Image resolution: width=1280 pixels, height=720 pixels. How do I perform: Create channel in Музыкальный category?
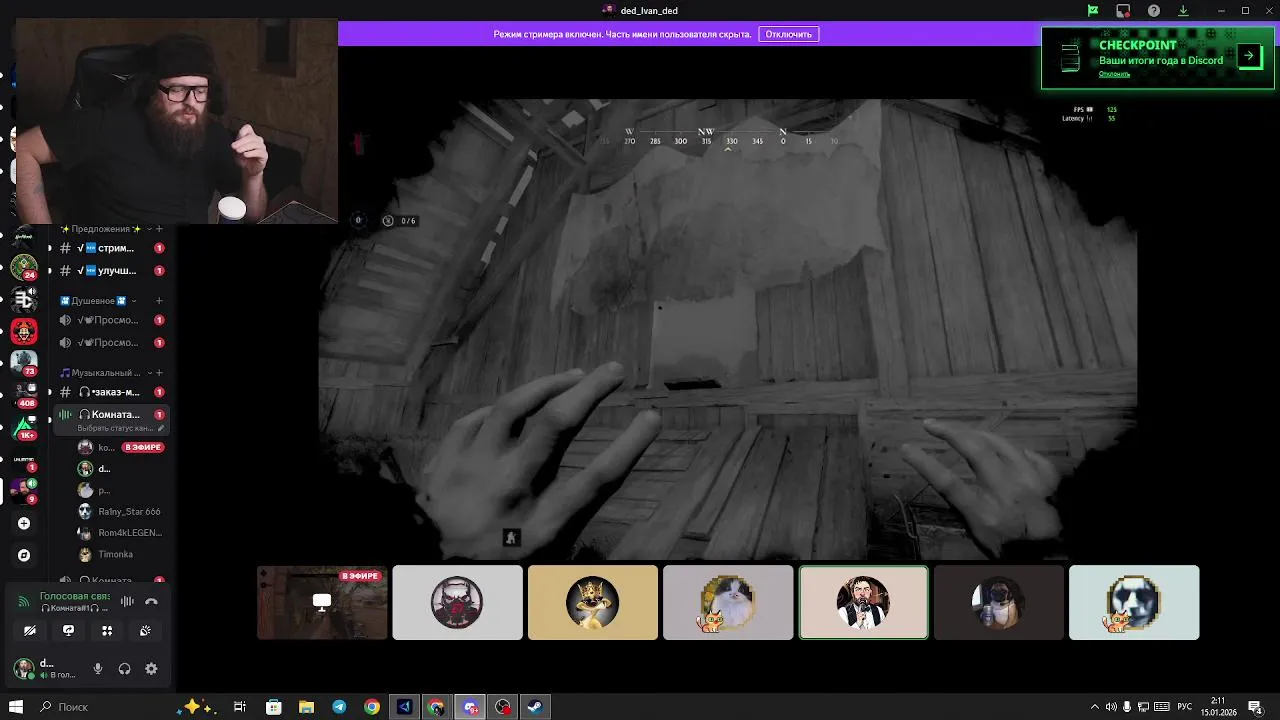(159, 373)
